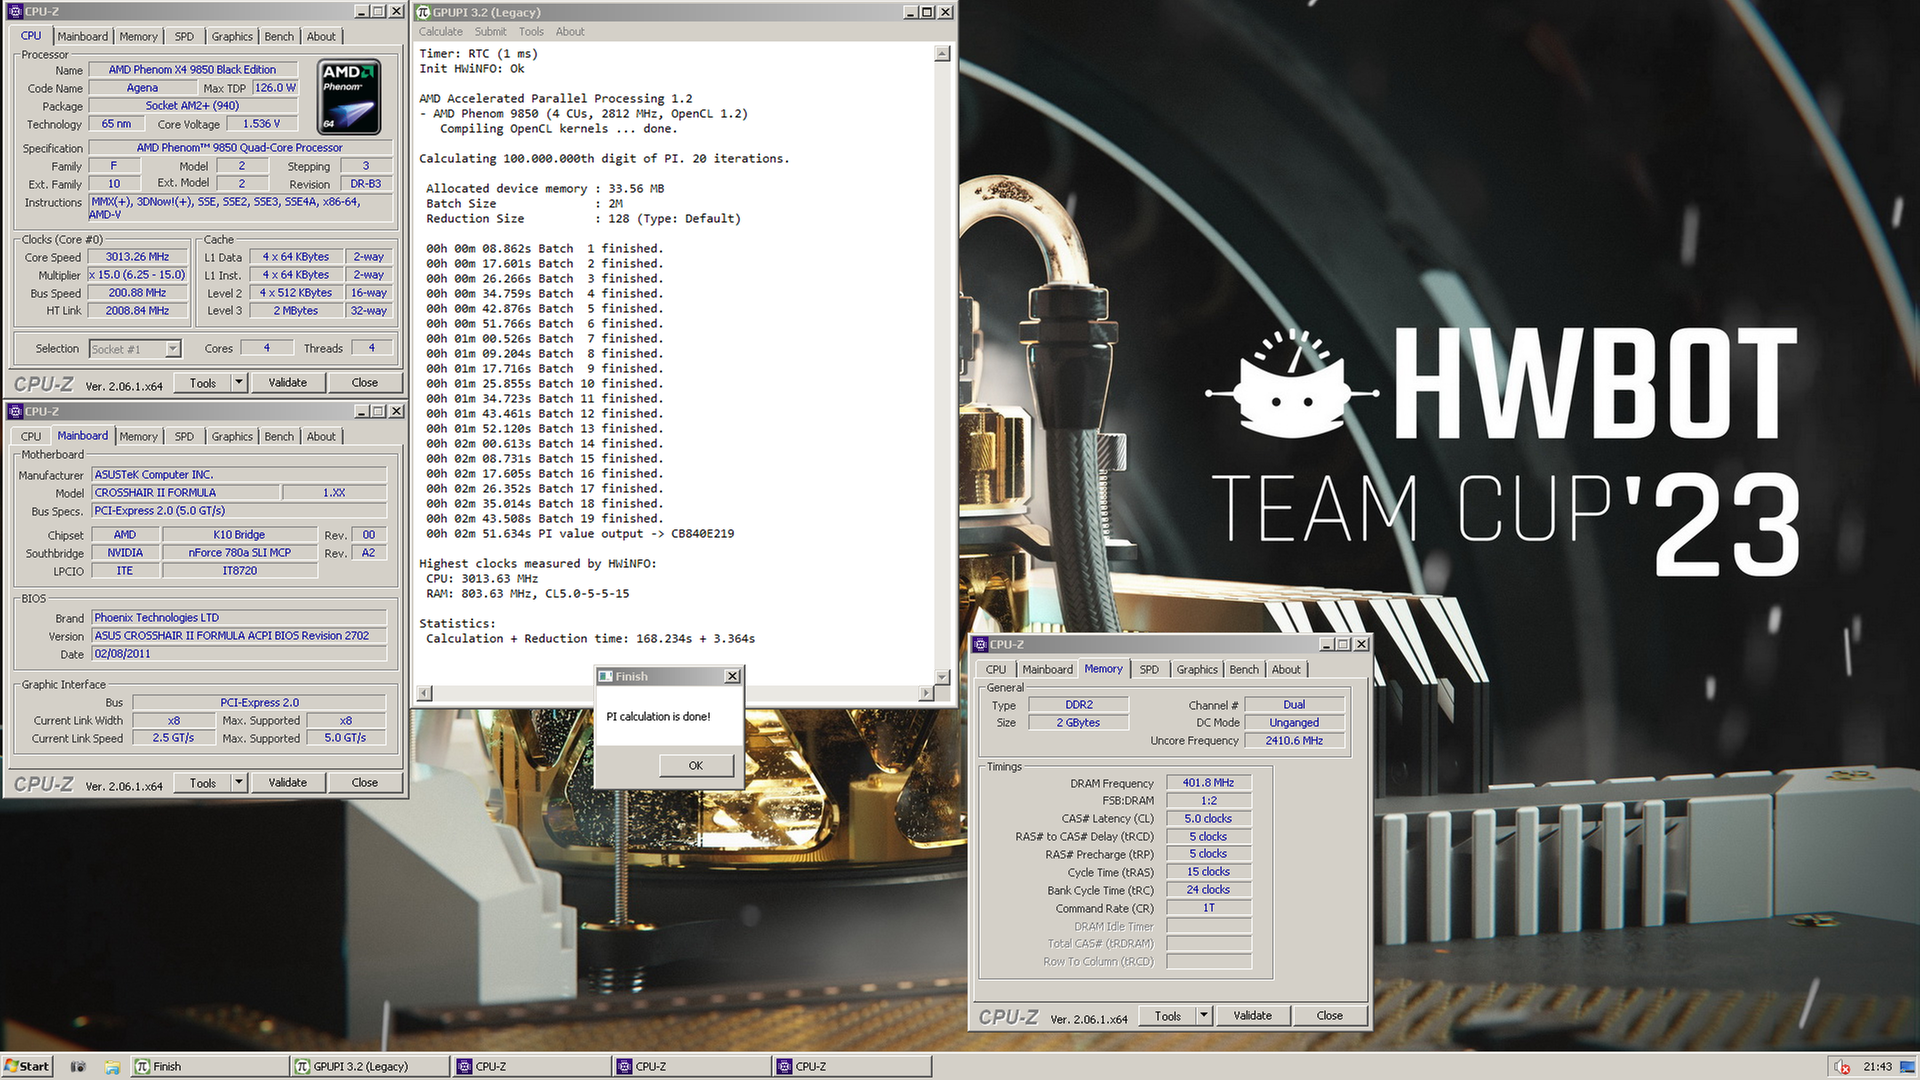Switch to Memory tab in top CPU-Z window
This screenshot has width=1920, height=1080.
click(138, 36)
